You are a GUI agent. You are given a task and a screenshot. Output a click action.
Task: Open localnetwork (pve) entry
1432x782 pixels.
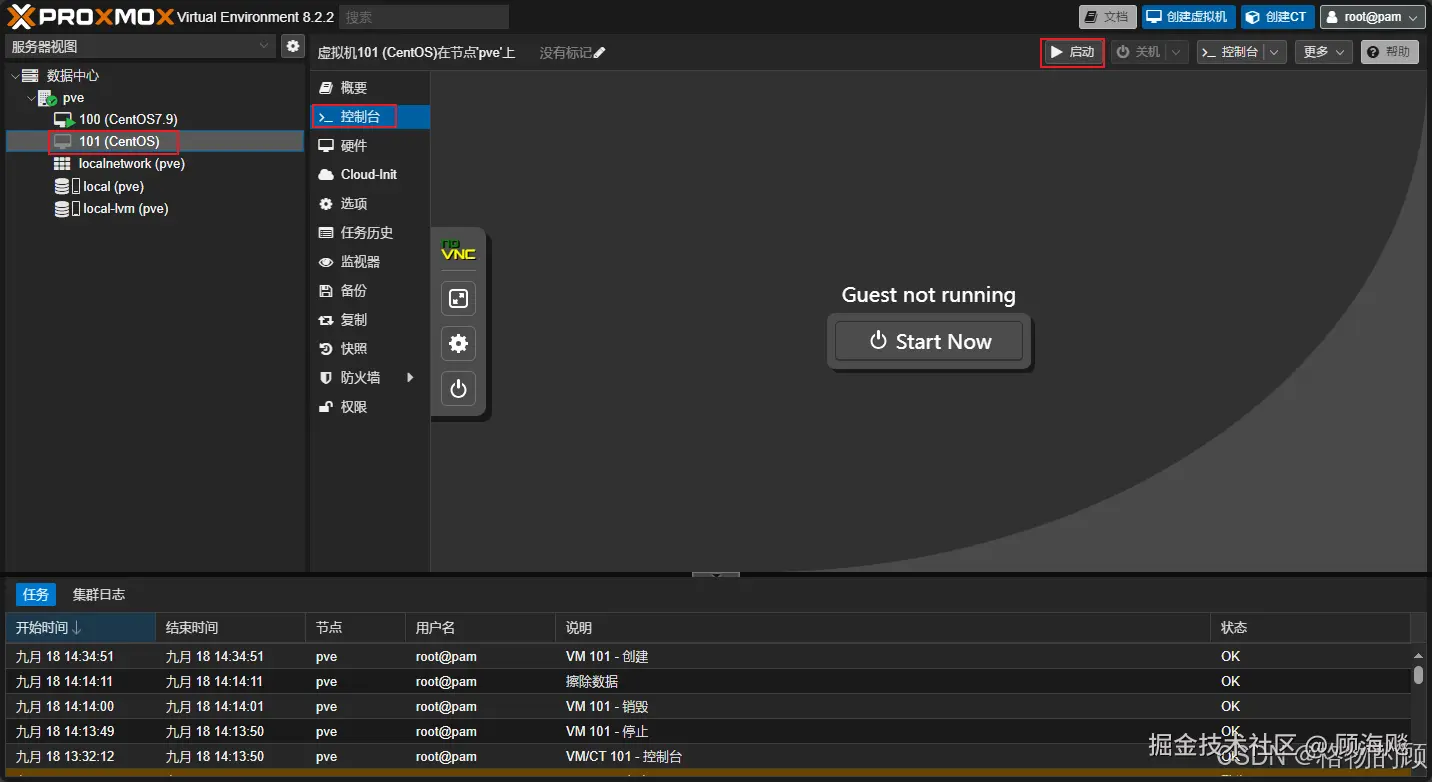tap(131, 163)
